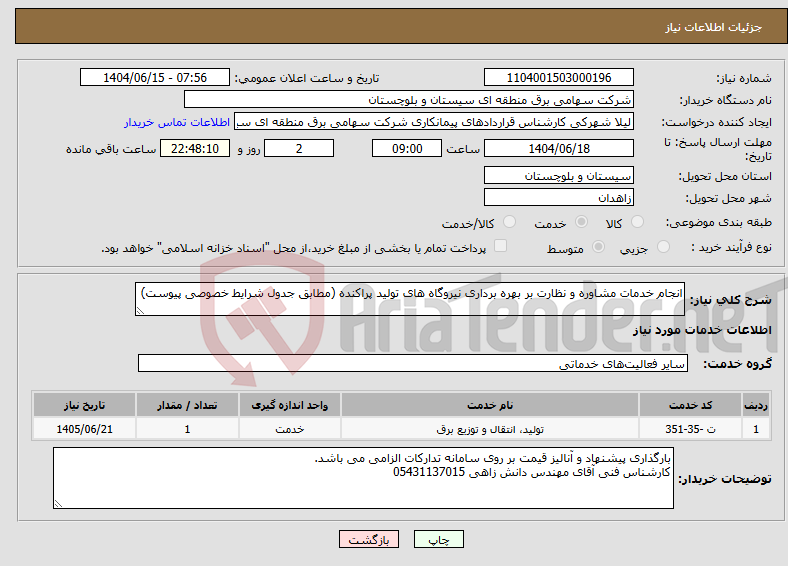The image size is (788, 566).
Task: Click the deadline hour field 09:00
Action: pyautogui.click(x=407, y=148)
